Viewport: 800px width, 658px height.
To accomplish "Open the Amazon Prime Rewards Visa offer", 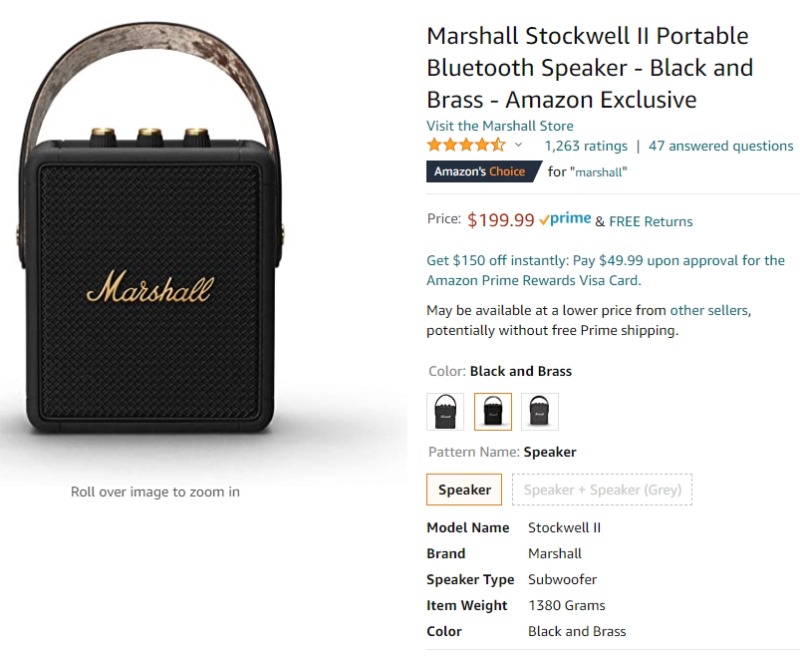I will 605,270.
